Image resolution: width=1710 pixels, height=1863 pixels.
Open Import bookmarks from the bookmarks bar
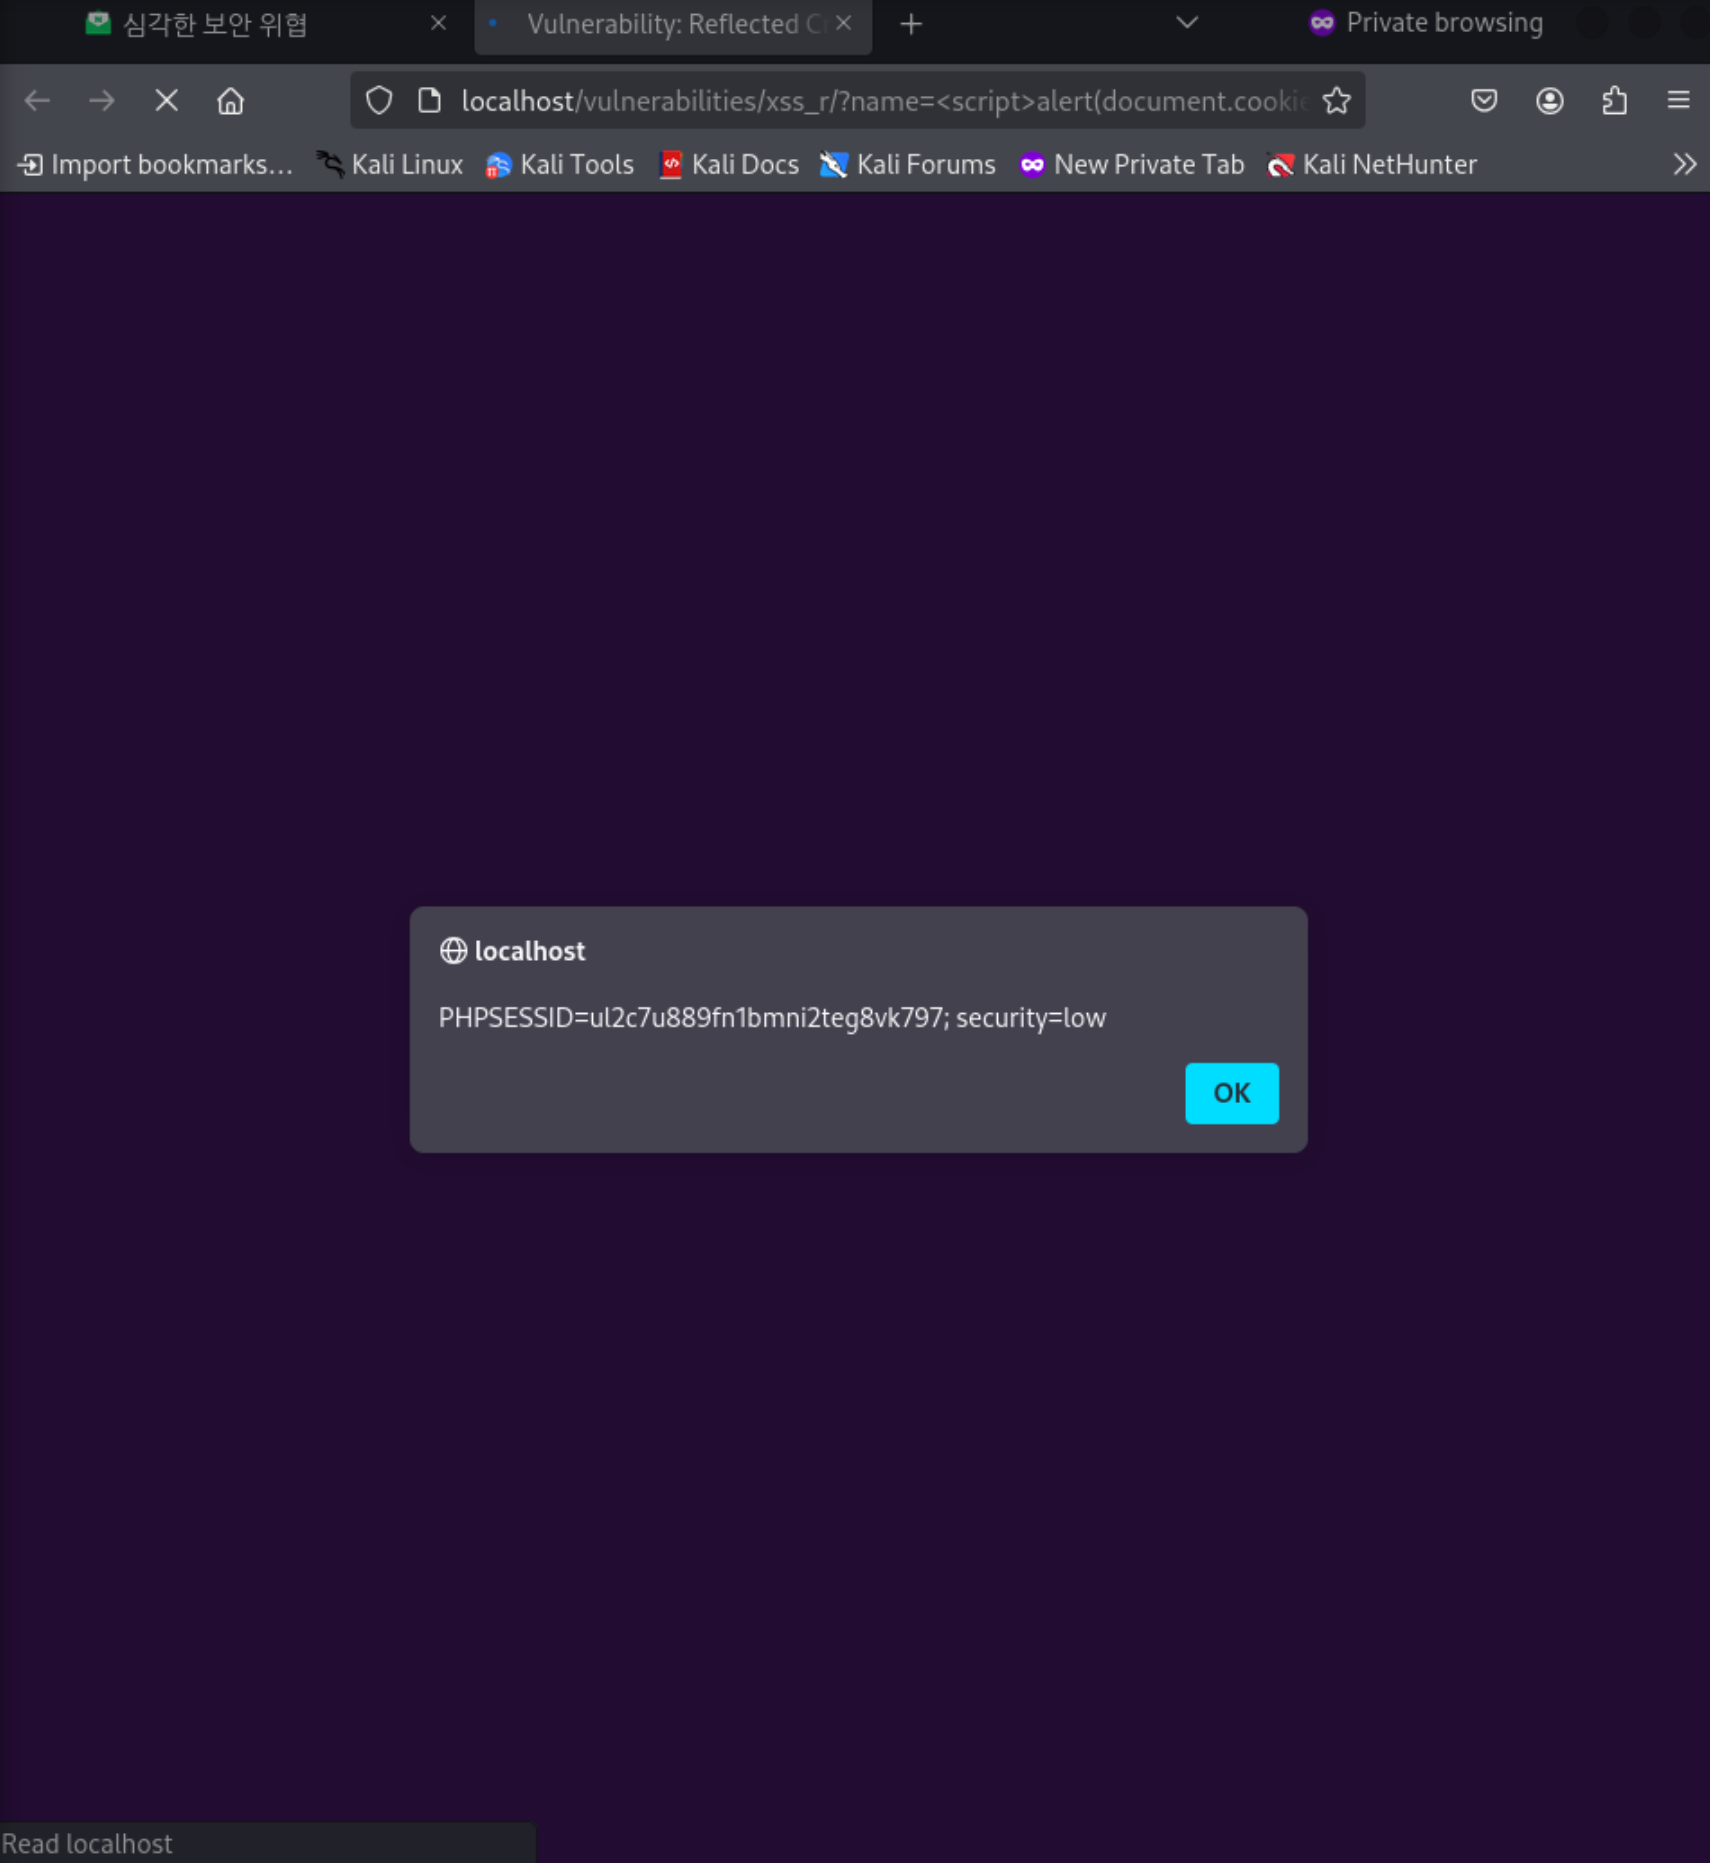[x=156, y=164]
